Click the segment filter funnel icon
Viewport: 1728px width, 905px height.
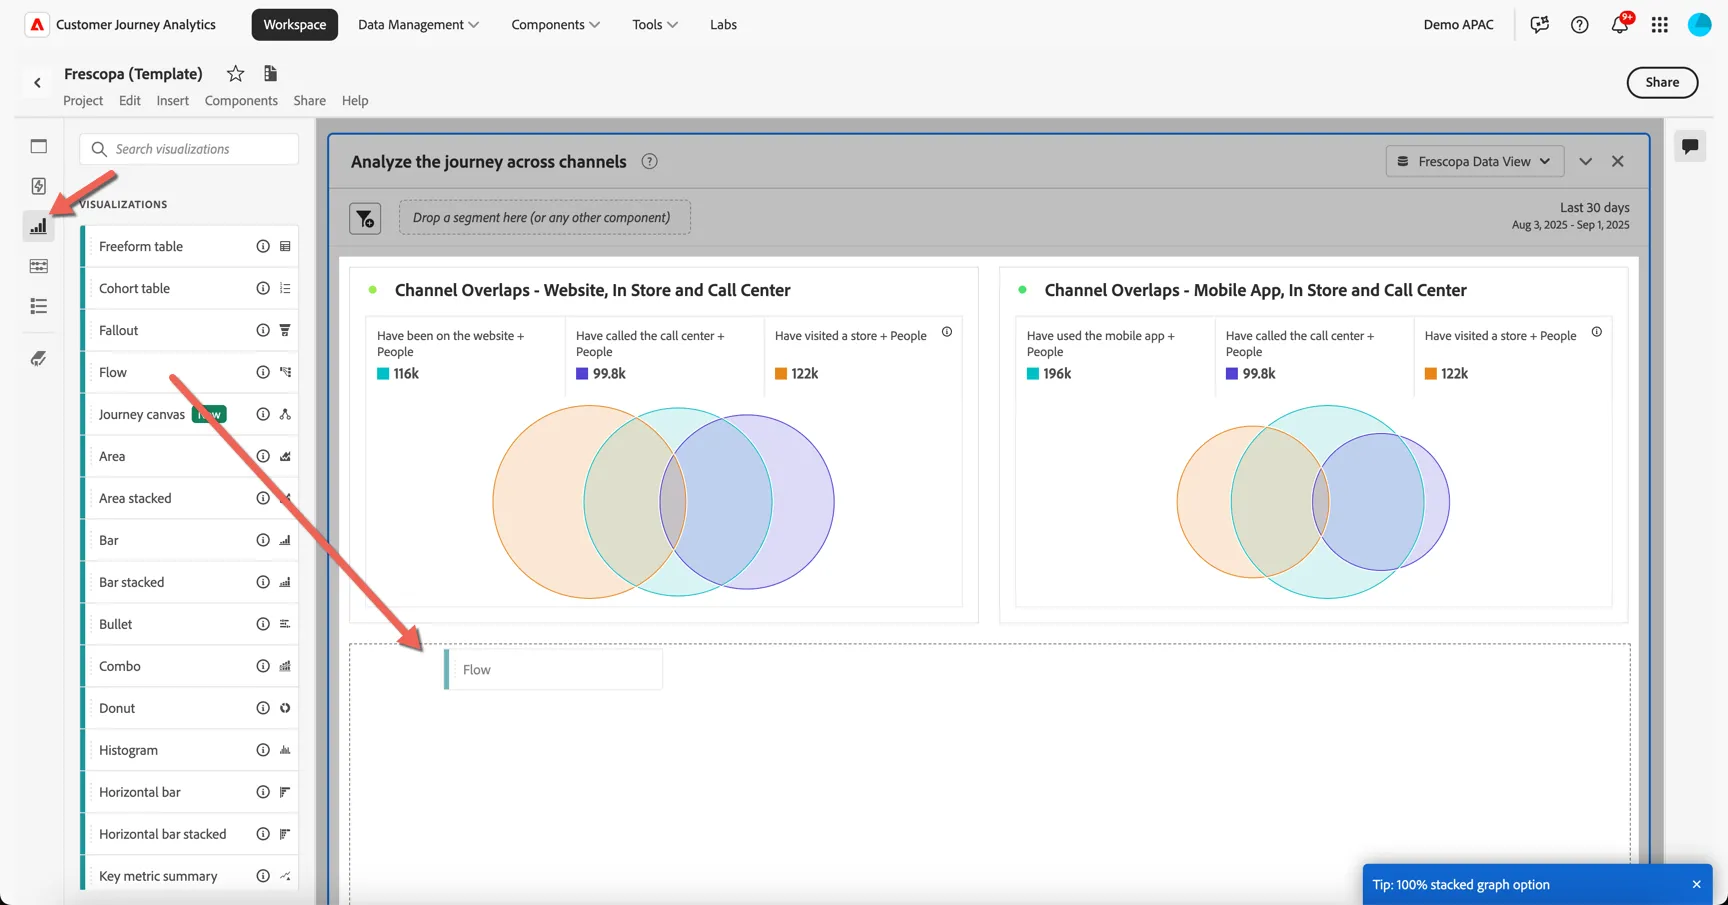coord(365,218)
